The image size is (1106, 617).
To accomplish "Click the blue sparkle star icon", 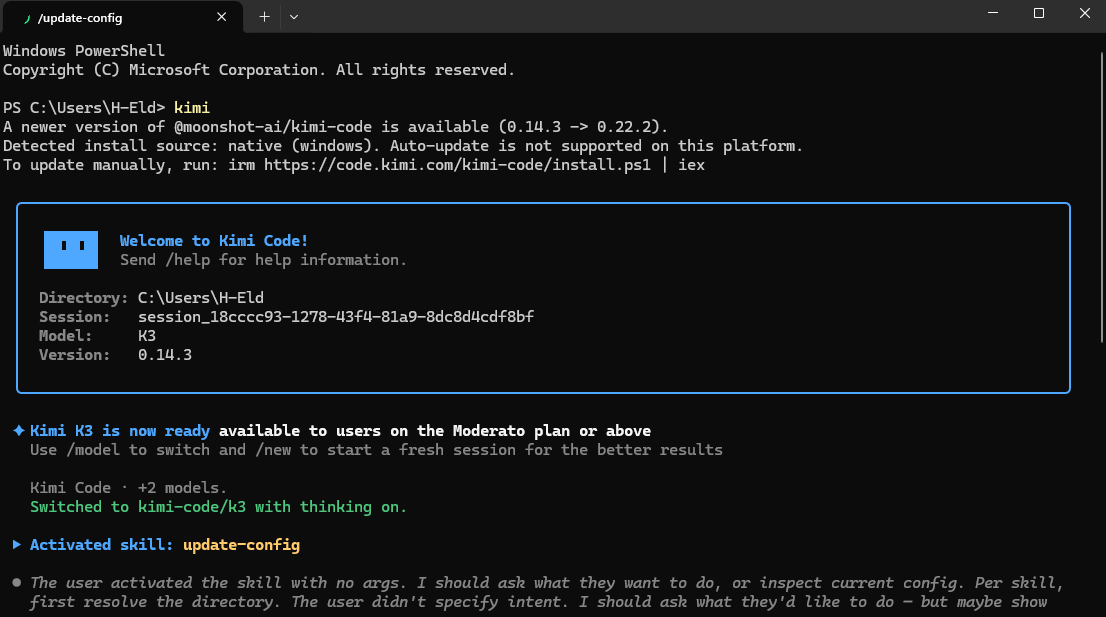I will pyautogui.click(x=19, y=430).
